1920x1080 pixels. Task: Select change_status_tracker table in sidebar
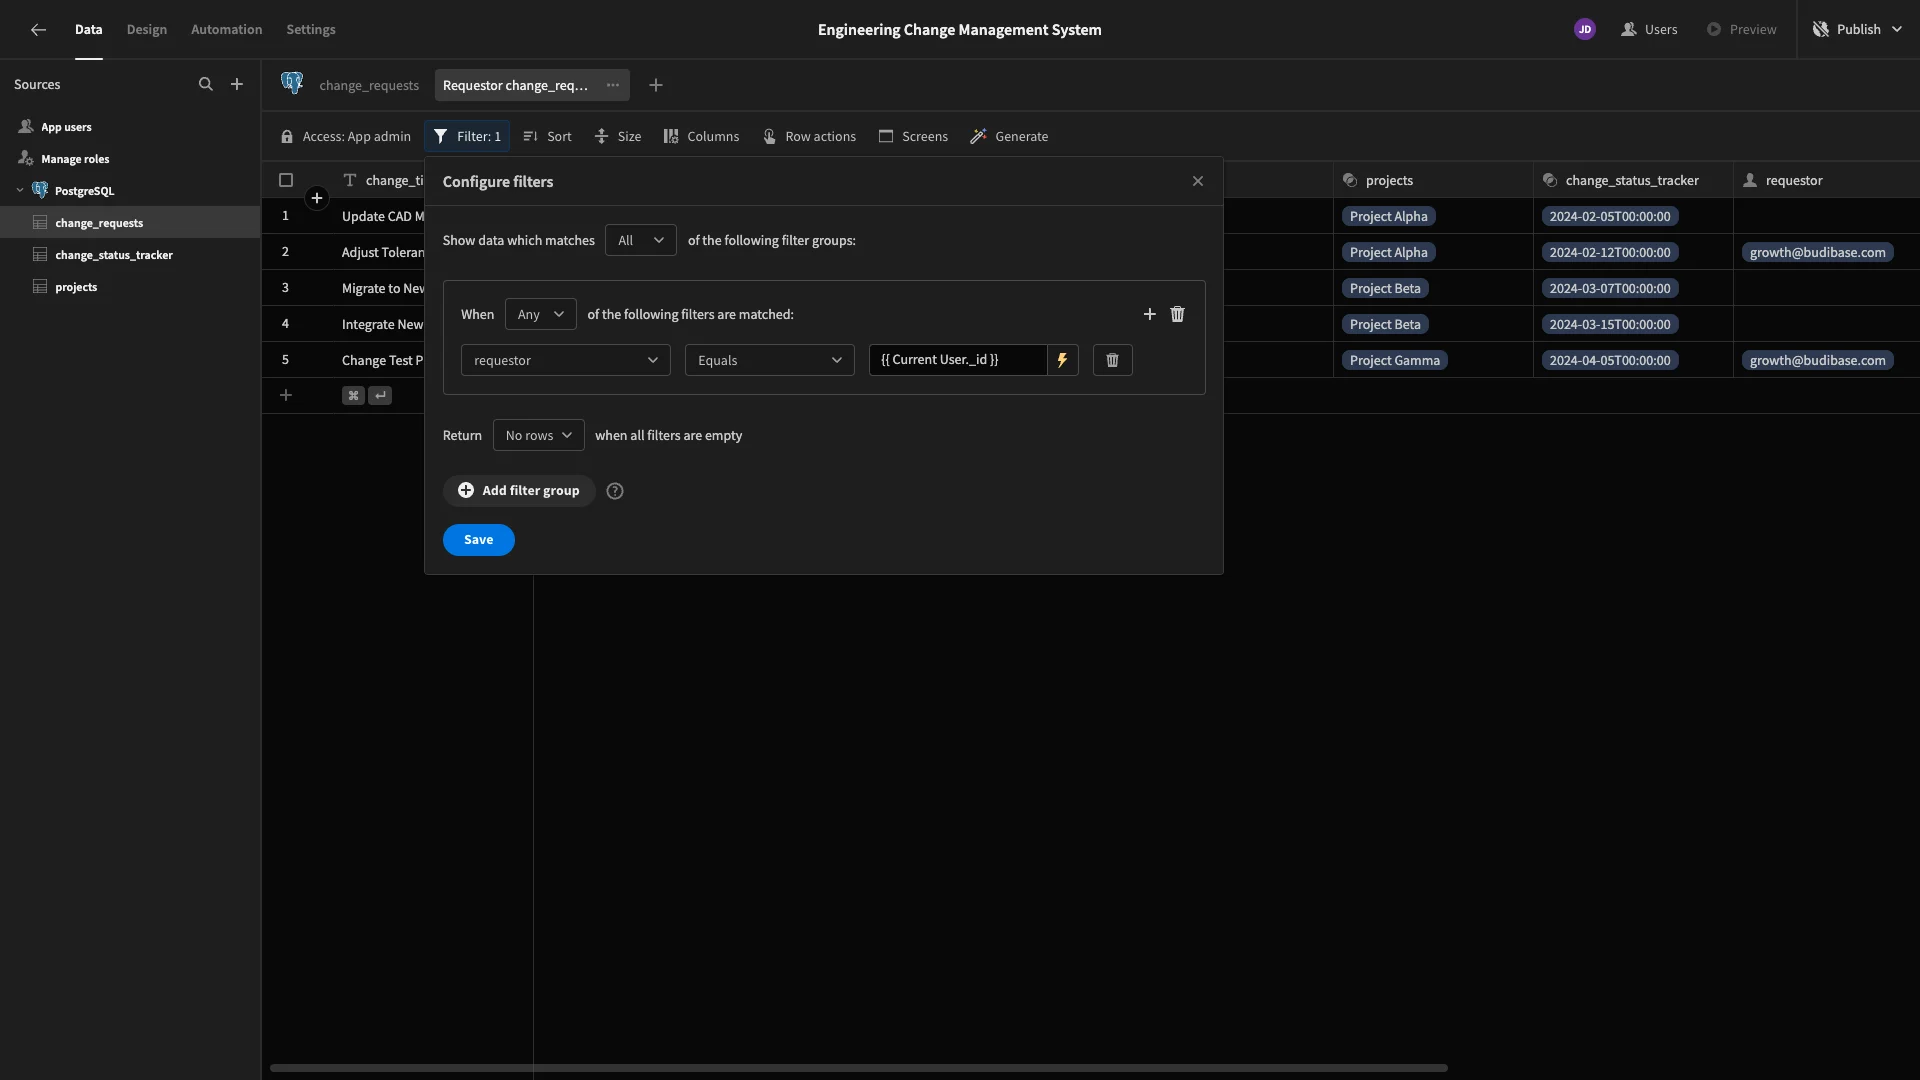pyautogui.click(x=114, y=255)
